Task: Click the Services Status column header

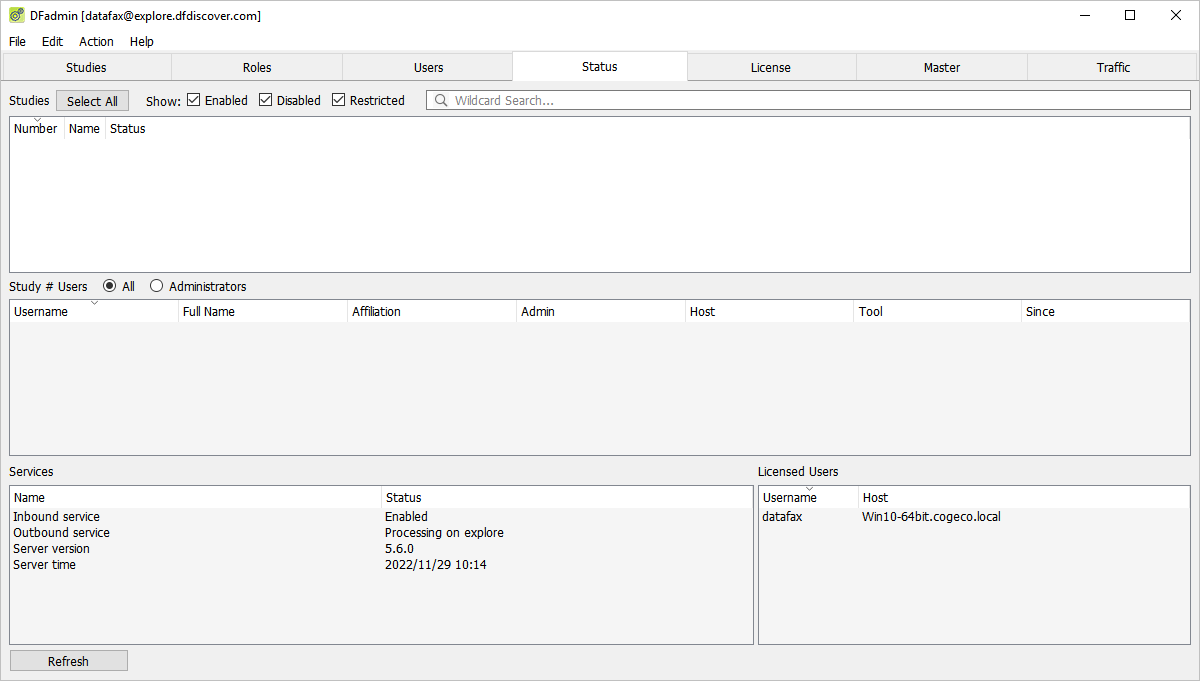Action: click(567, 497)
